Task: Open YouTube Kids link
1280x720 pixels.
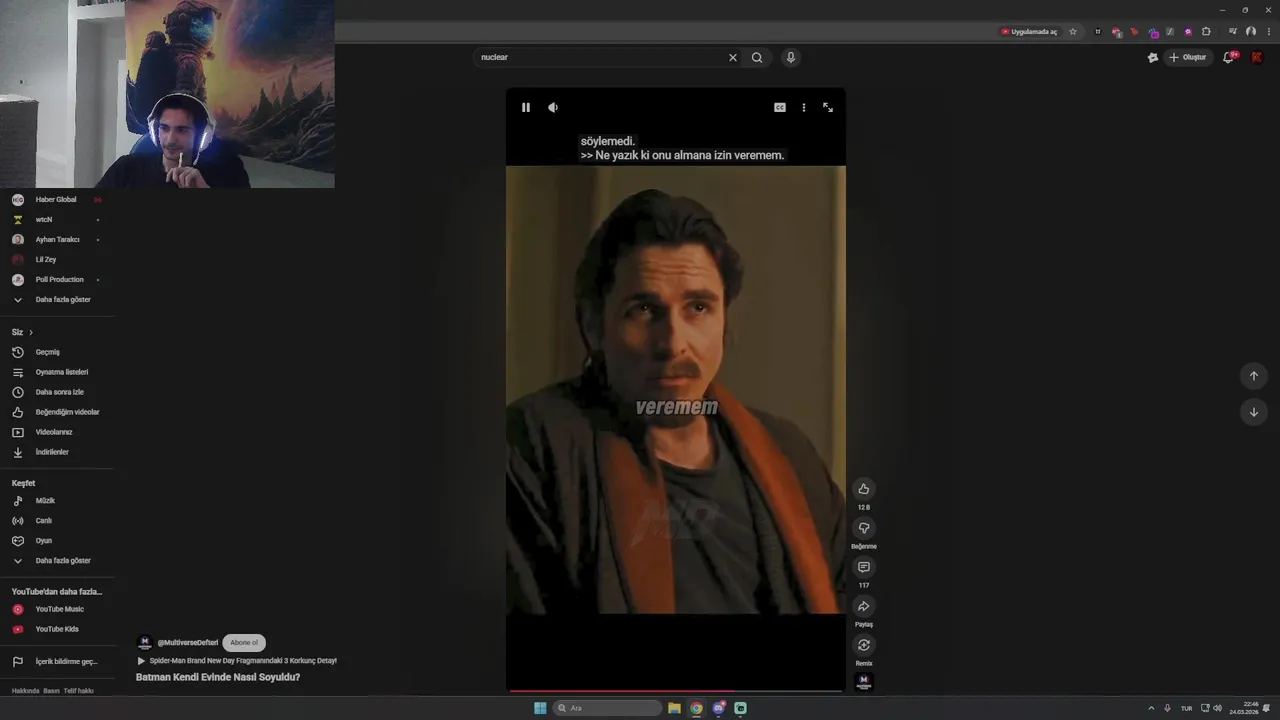Action: [57, 629]
